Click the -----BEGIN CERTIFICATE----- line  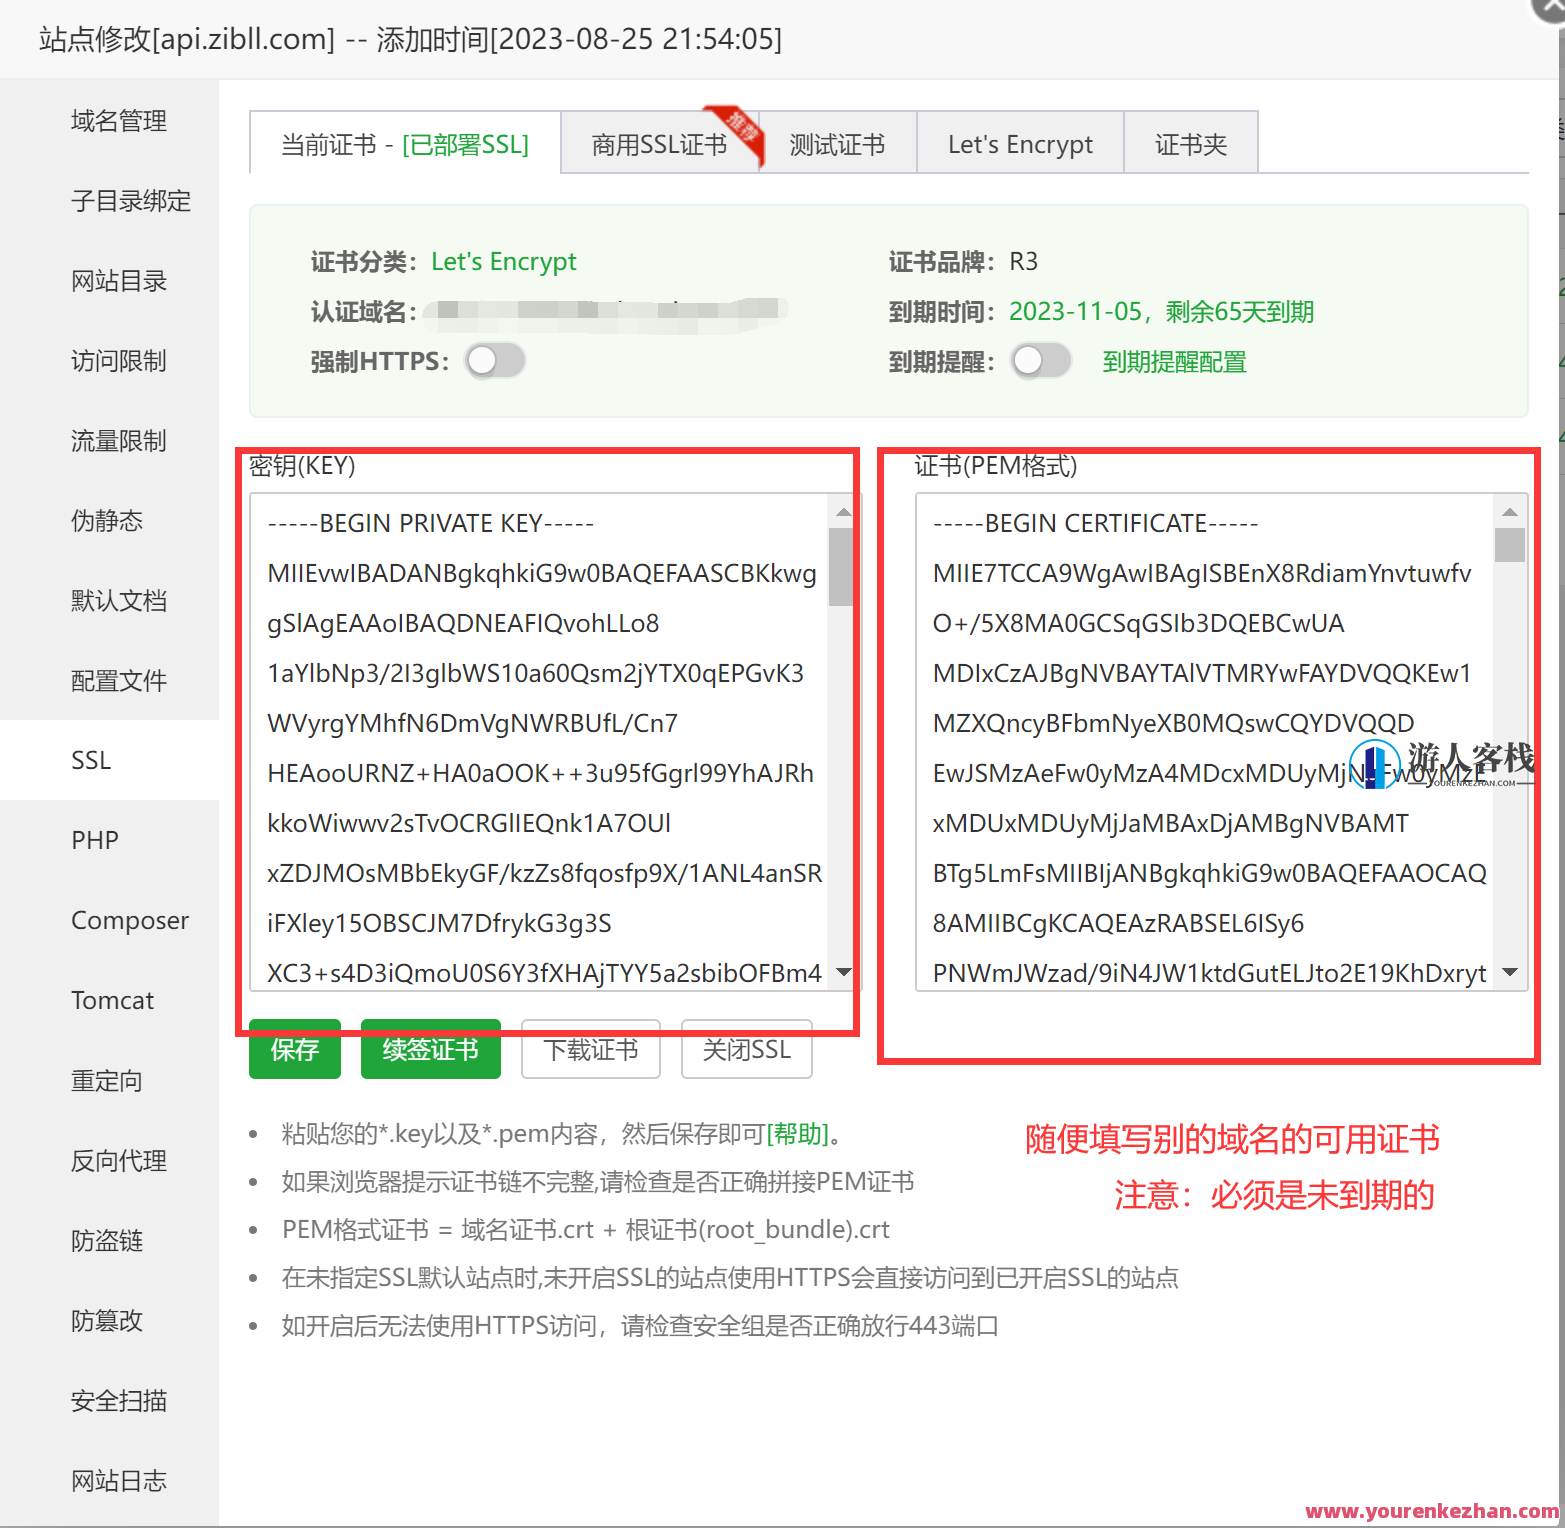pos(1096,523)
